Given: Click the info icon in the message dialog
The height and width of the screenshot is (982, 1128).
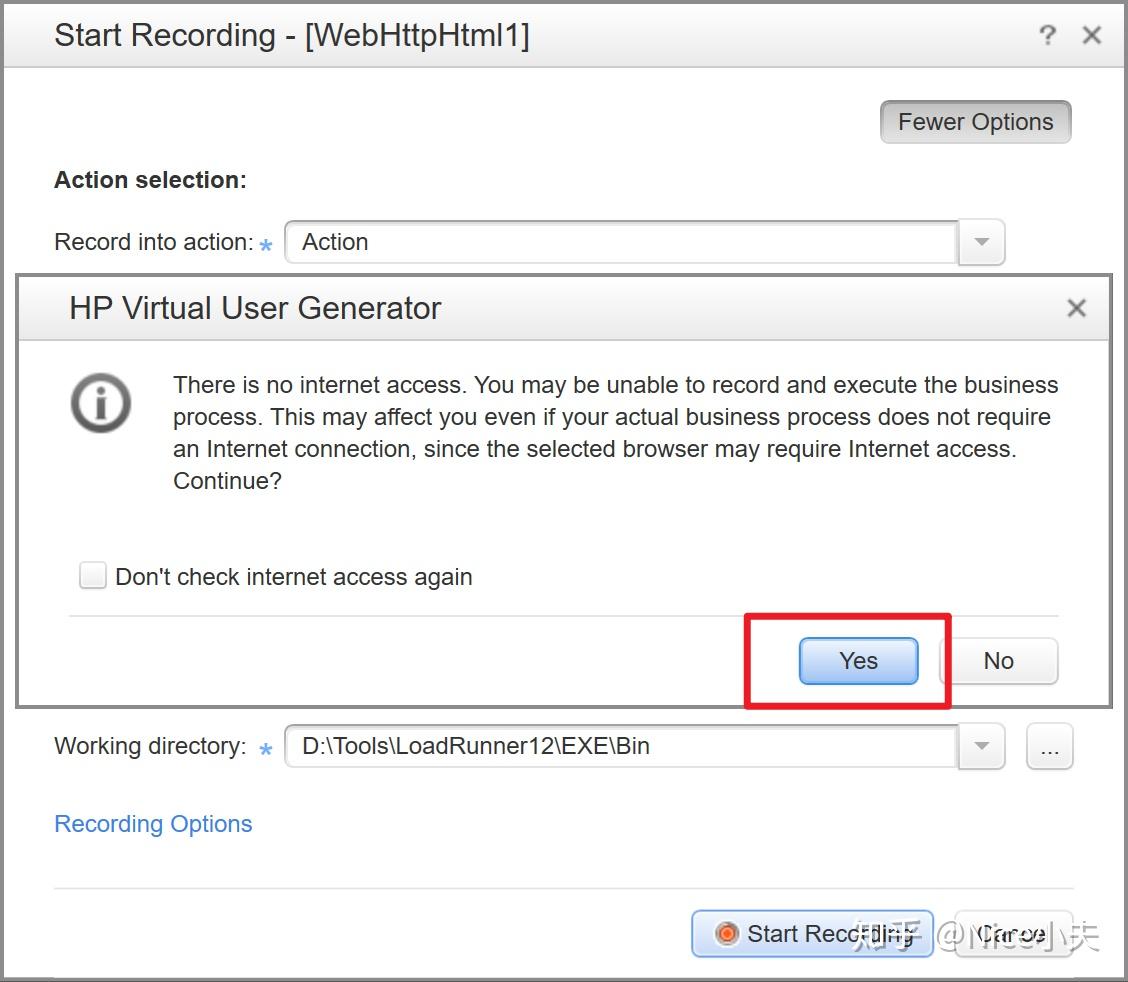Looking at the screenshot, I should (x=101, y=403).
